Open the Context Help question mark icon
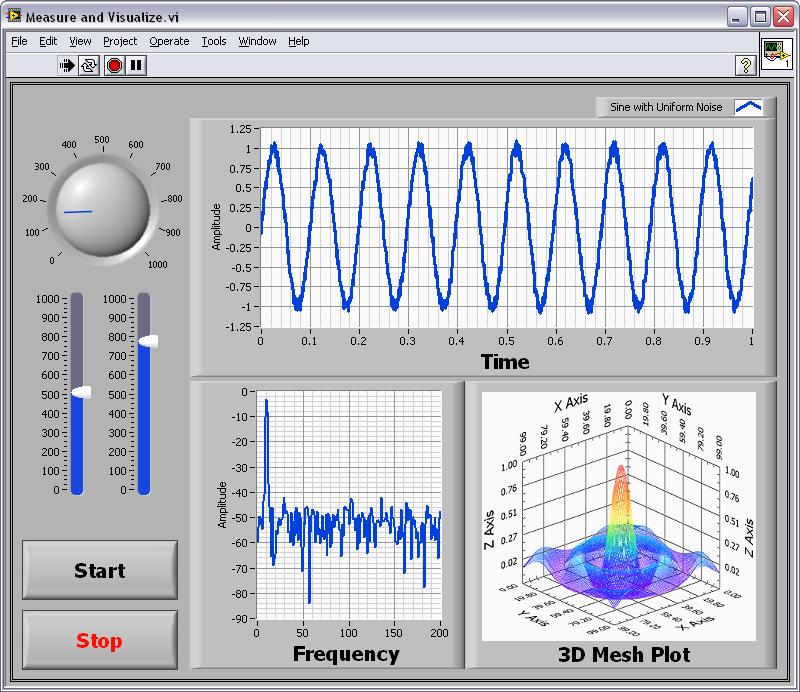800x692 pixels. 744,65
